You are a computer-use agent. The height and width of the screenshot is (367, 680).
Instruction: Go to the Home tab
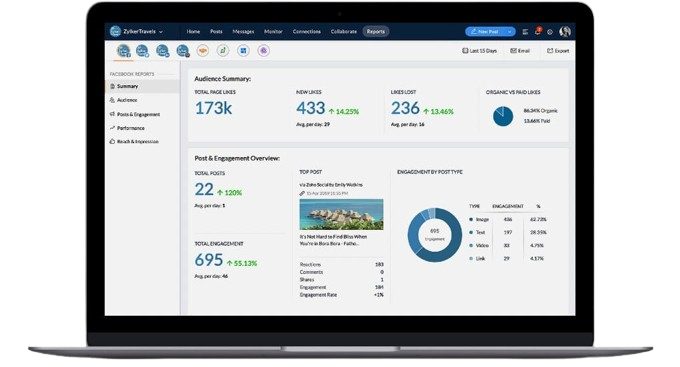pos(193,32)
